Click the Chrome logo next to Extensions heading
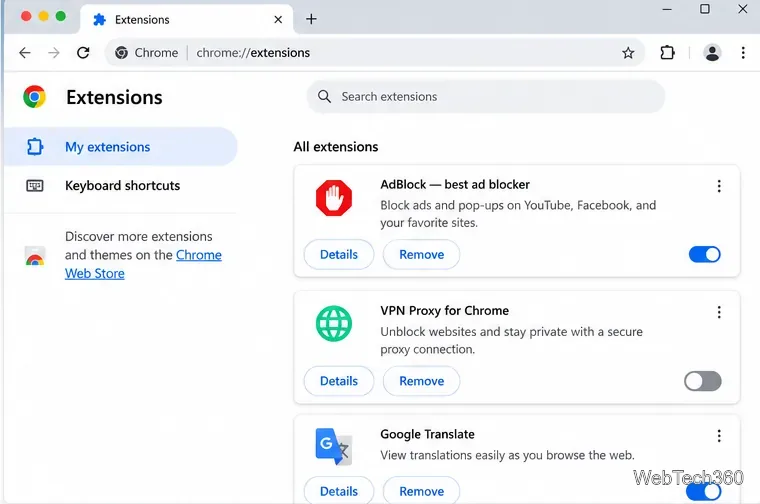This screenshot has width=760, height=504. [34, 97]
